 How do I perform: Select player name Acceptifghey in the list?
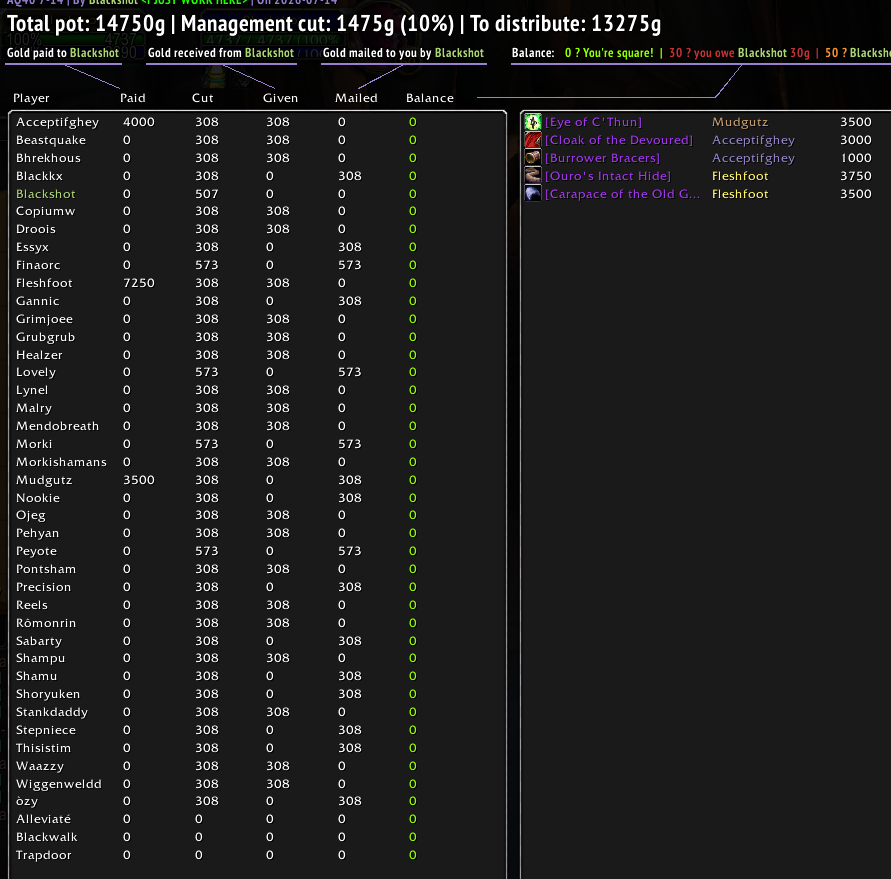point(57,122)
